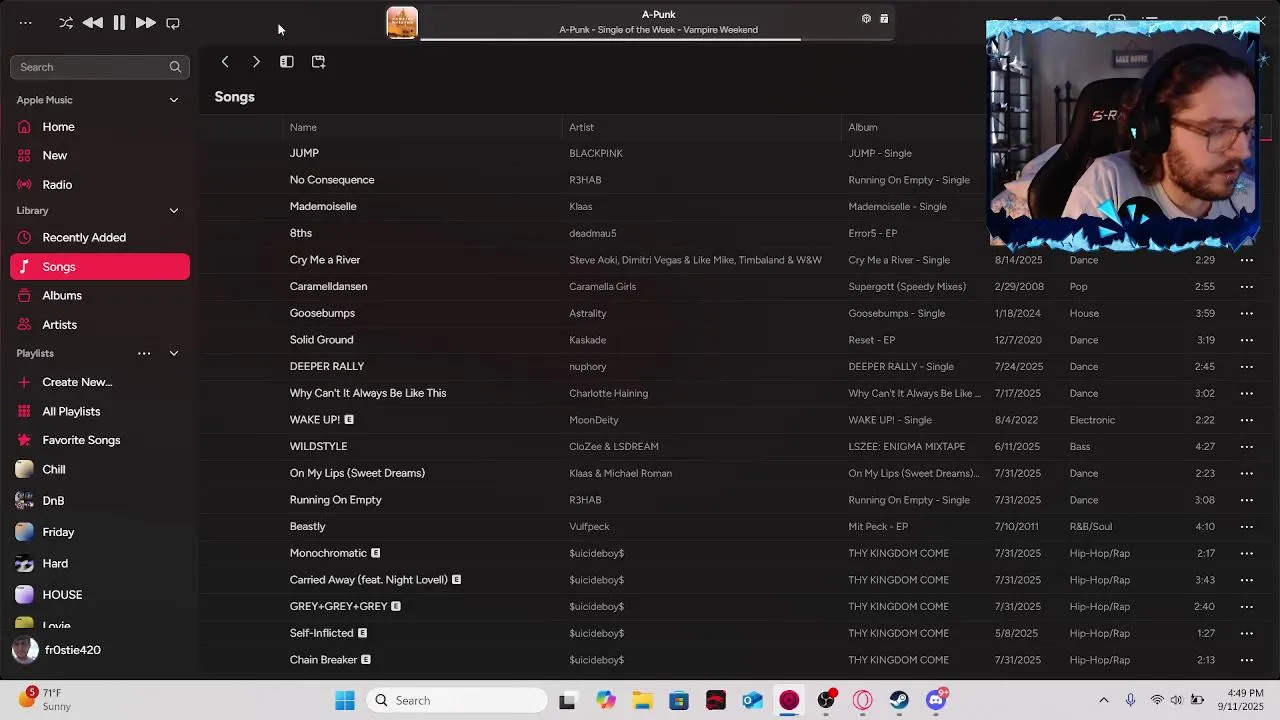
Task: Seek within the A-Punk progress bar
Action: 656,39
